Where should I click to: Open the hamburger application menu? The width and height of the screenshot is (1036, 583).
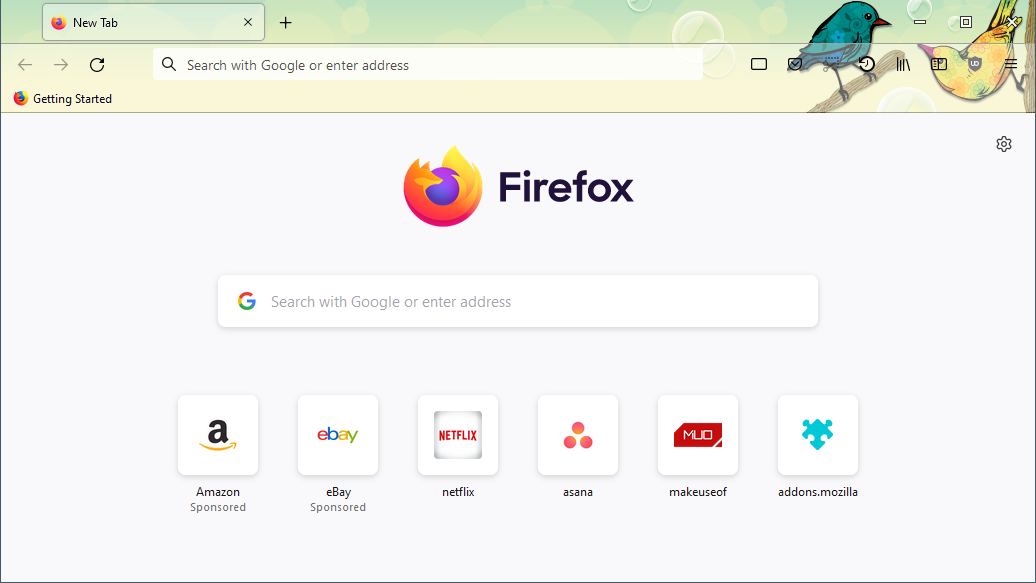click(1011, 65)
